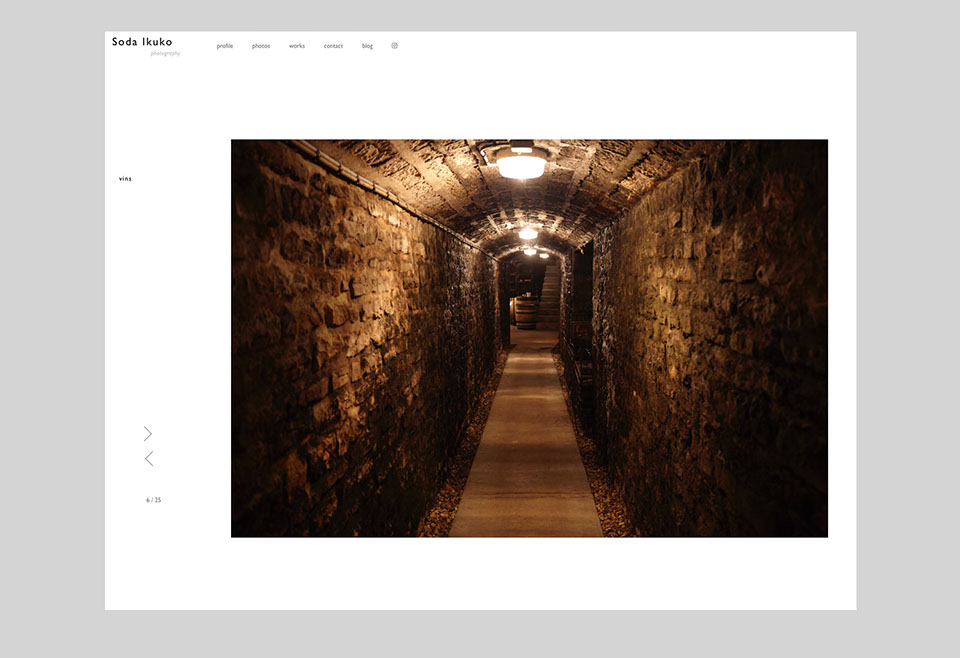Open the Instagram profile icon

coord(394,46)
